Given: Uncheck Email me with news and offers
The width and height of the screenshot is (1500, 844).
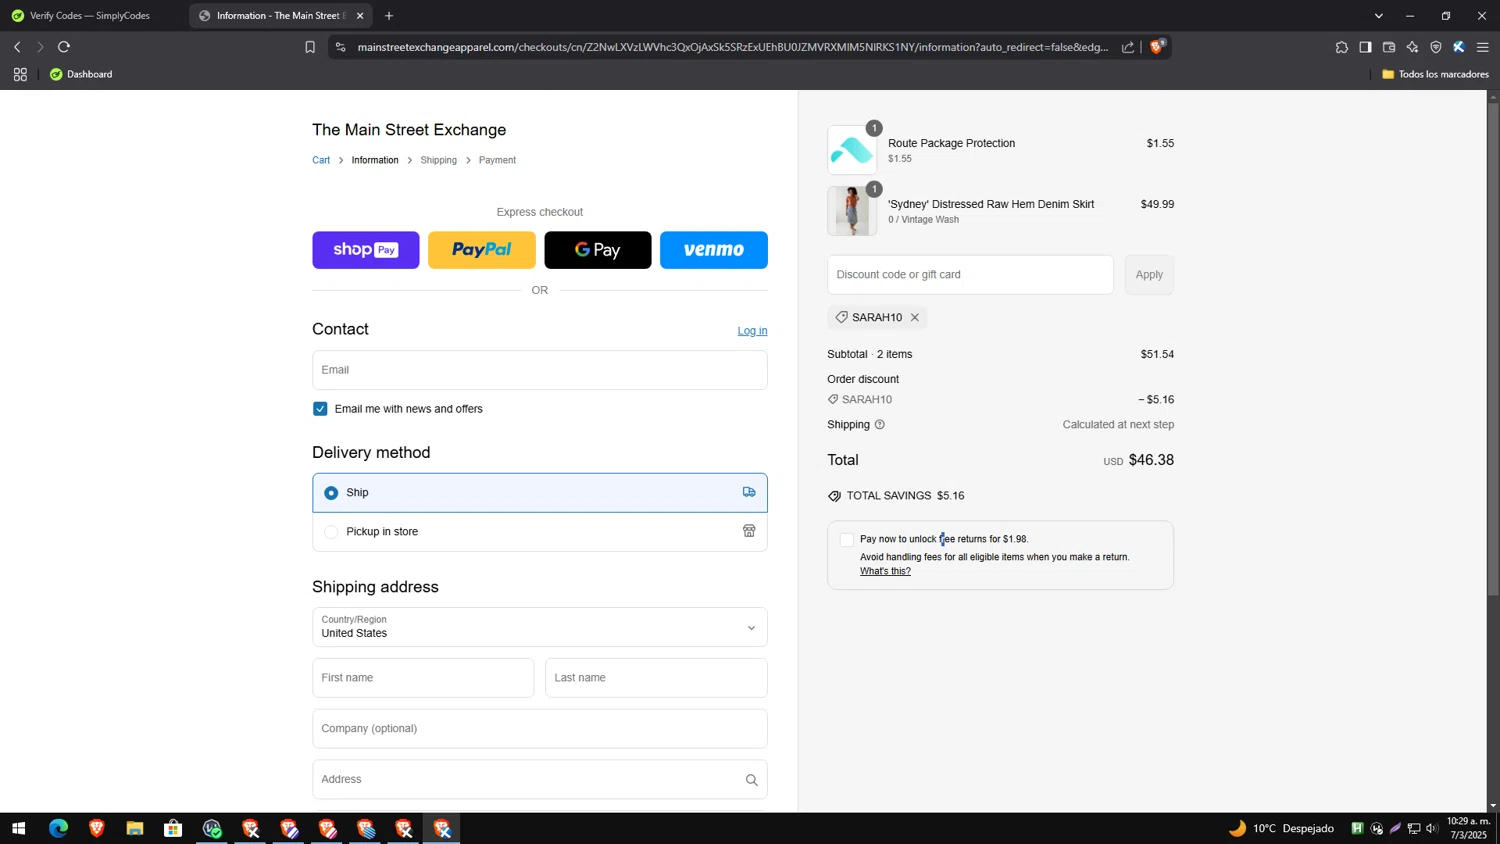Looking at the screenshot, I should 320,409.
